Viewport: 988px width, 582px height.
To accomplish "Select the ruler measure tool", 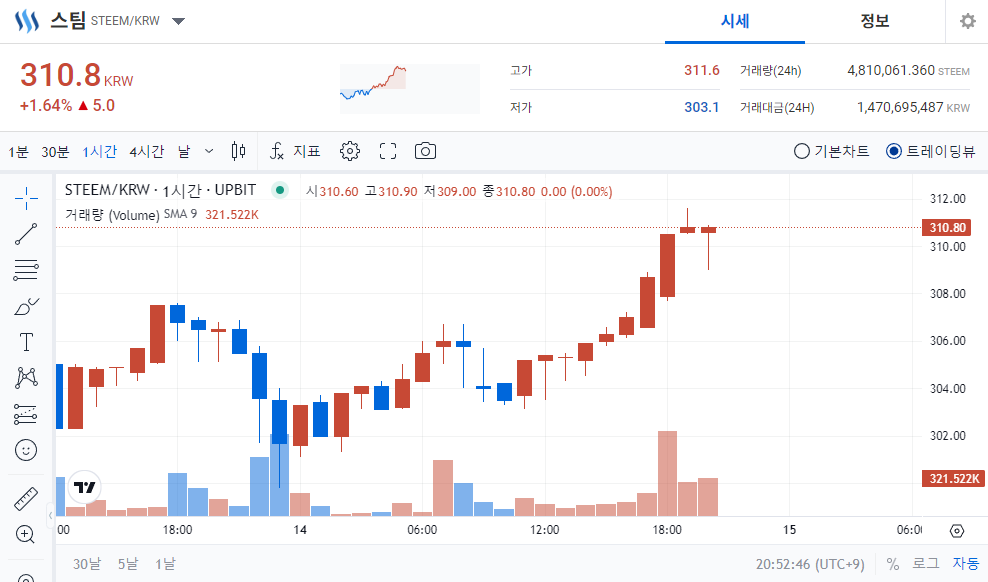I will click(x=26, y=499).
